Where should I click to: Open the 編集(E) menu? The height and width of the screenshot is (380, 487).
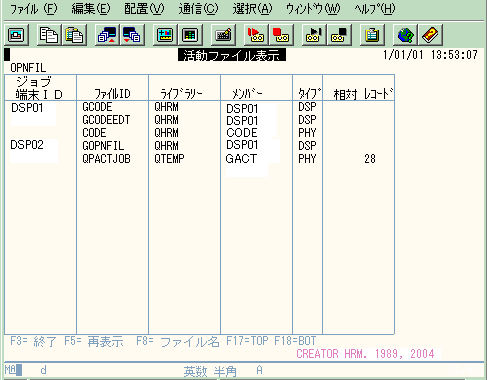[91, 9]
